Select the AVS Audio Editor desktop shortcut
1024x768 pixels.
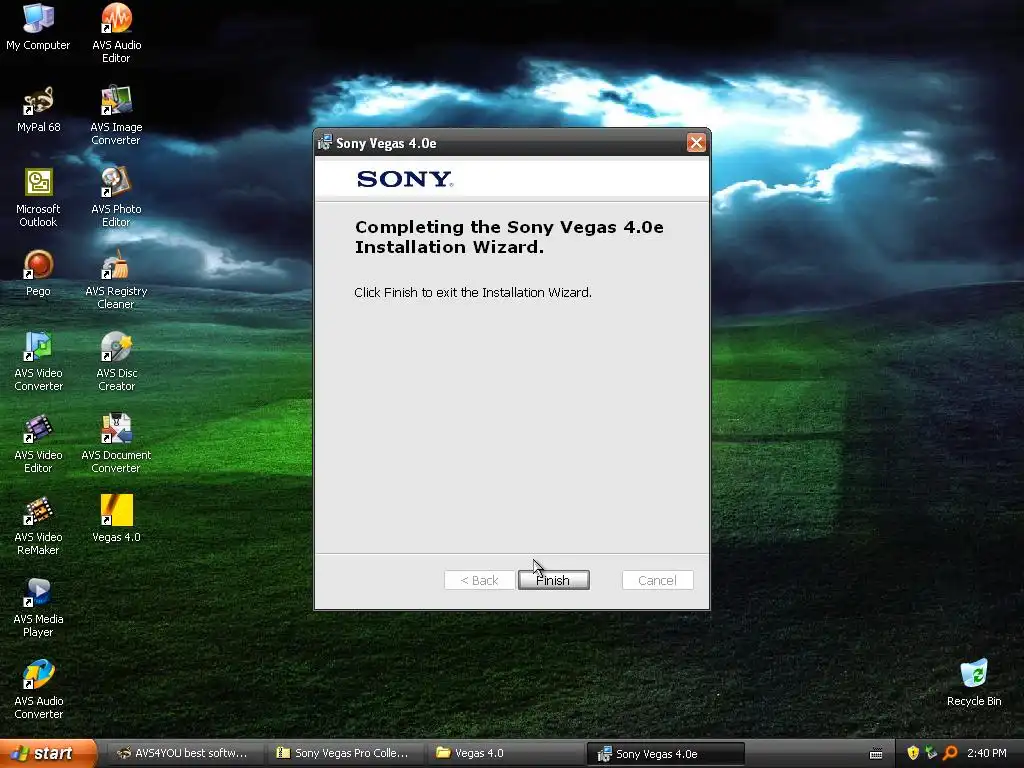coord(116,33)
